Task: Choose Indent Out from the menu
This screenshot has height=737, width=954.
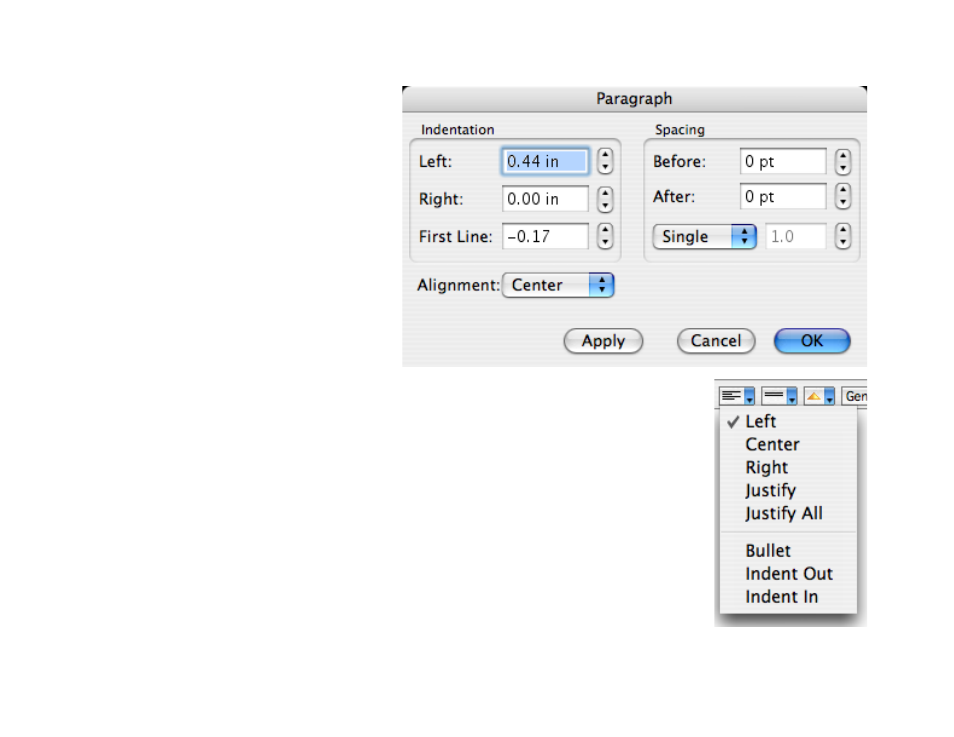Action: click(x=789, y=574)
